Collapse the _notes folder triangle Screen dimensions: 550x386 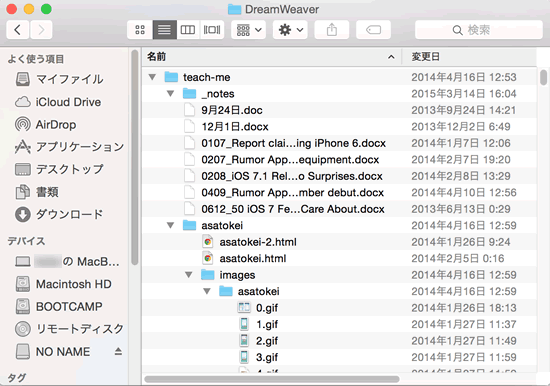[x=170, y=93]
